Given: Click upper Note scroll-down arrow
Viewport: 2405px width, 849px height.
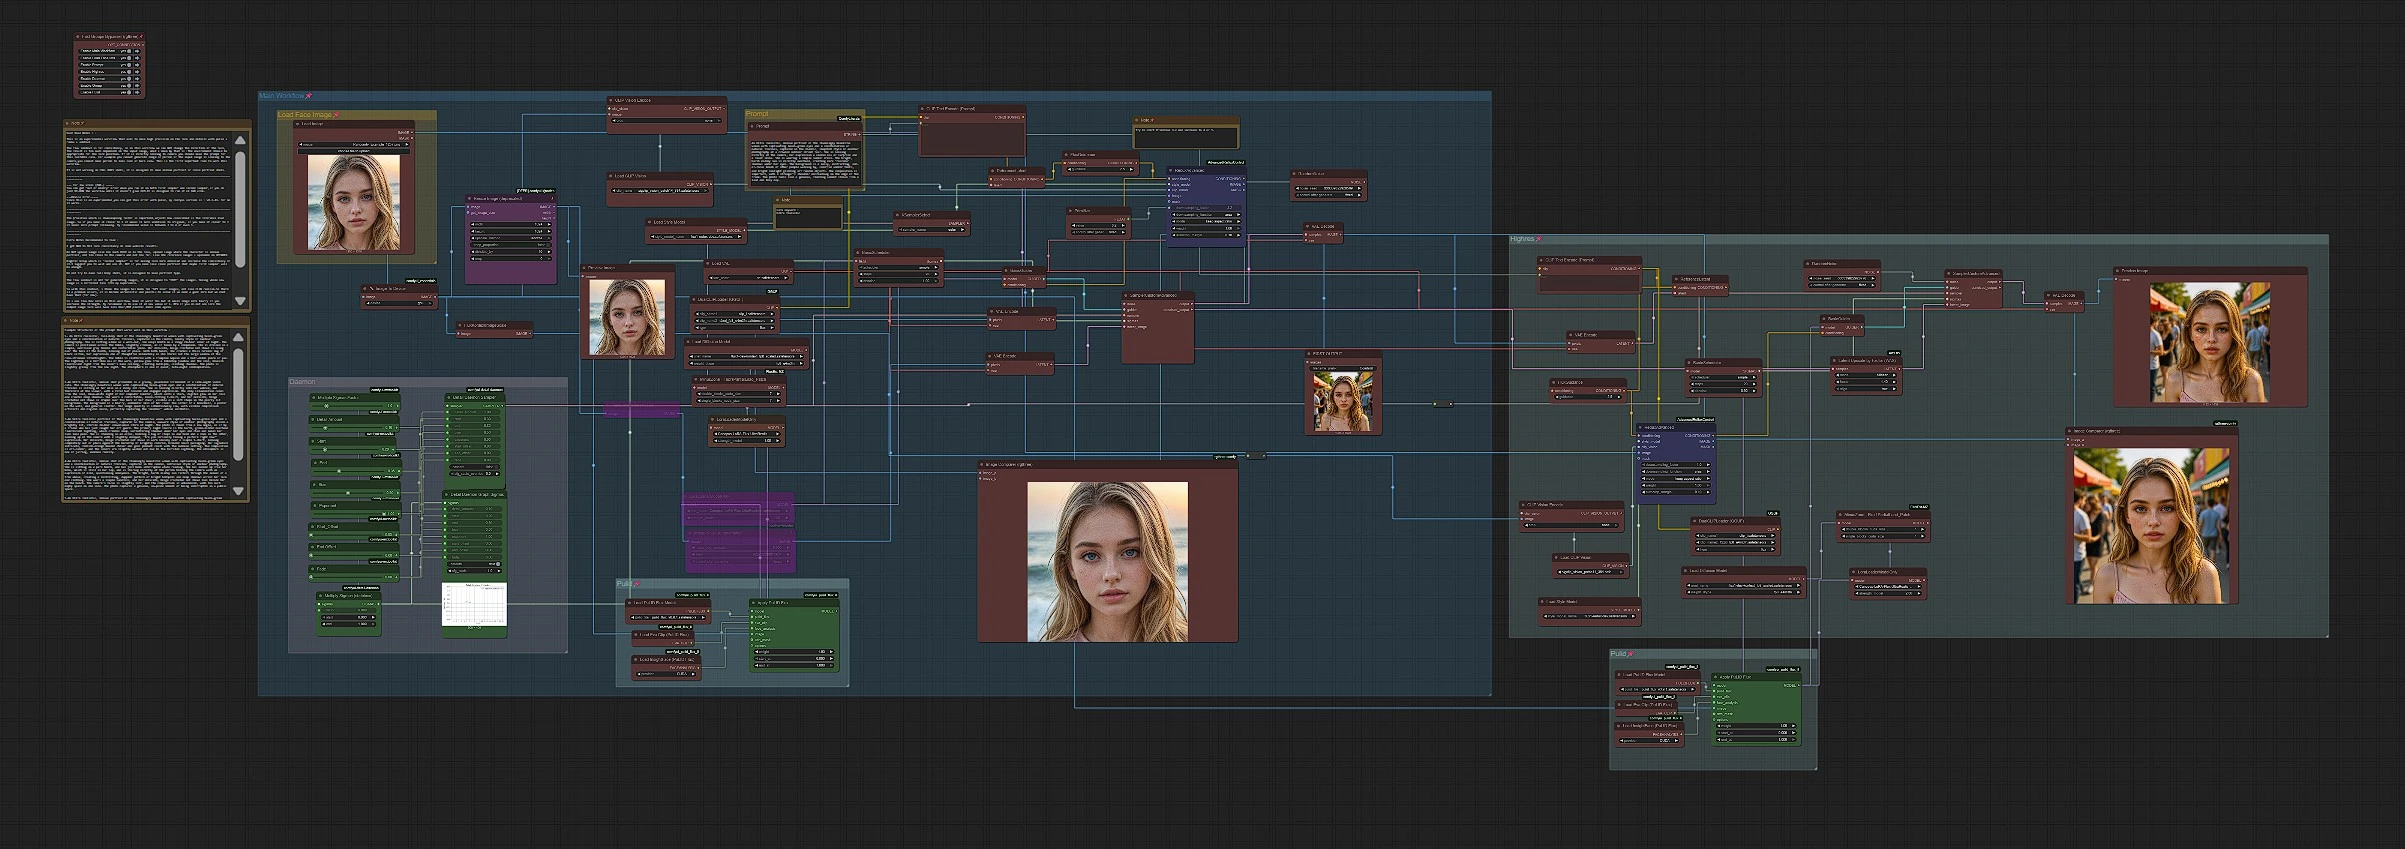Looking at the screenshot, I should (241, 301).
